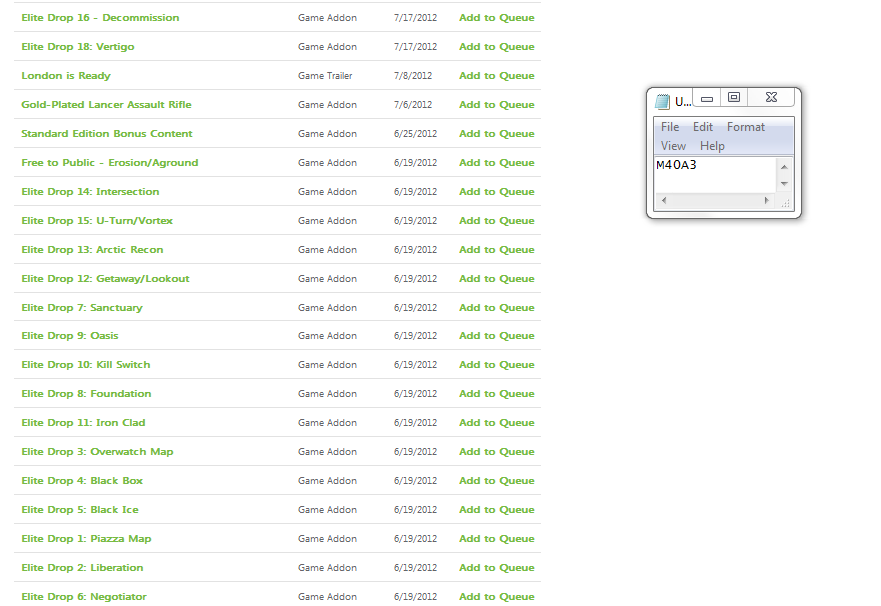881x606 pixels.
Task: Minimize the Notepad window
Action: 707,98
